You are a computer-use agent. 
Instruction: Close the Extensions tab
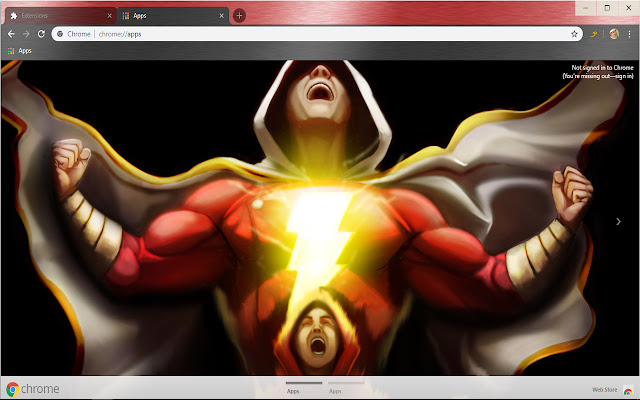coord(109,16)
